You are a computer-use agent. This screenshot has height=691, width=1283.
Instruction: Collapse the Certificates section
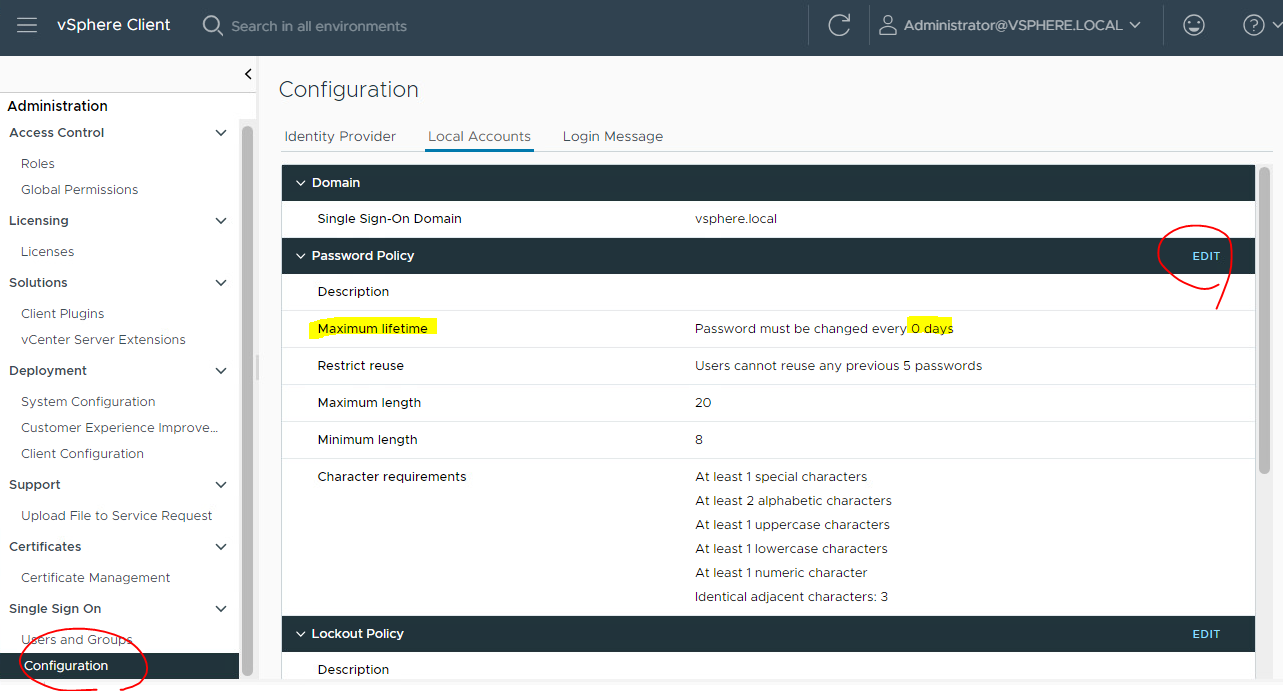tap(221, 547)
